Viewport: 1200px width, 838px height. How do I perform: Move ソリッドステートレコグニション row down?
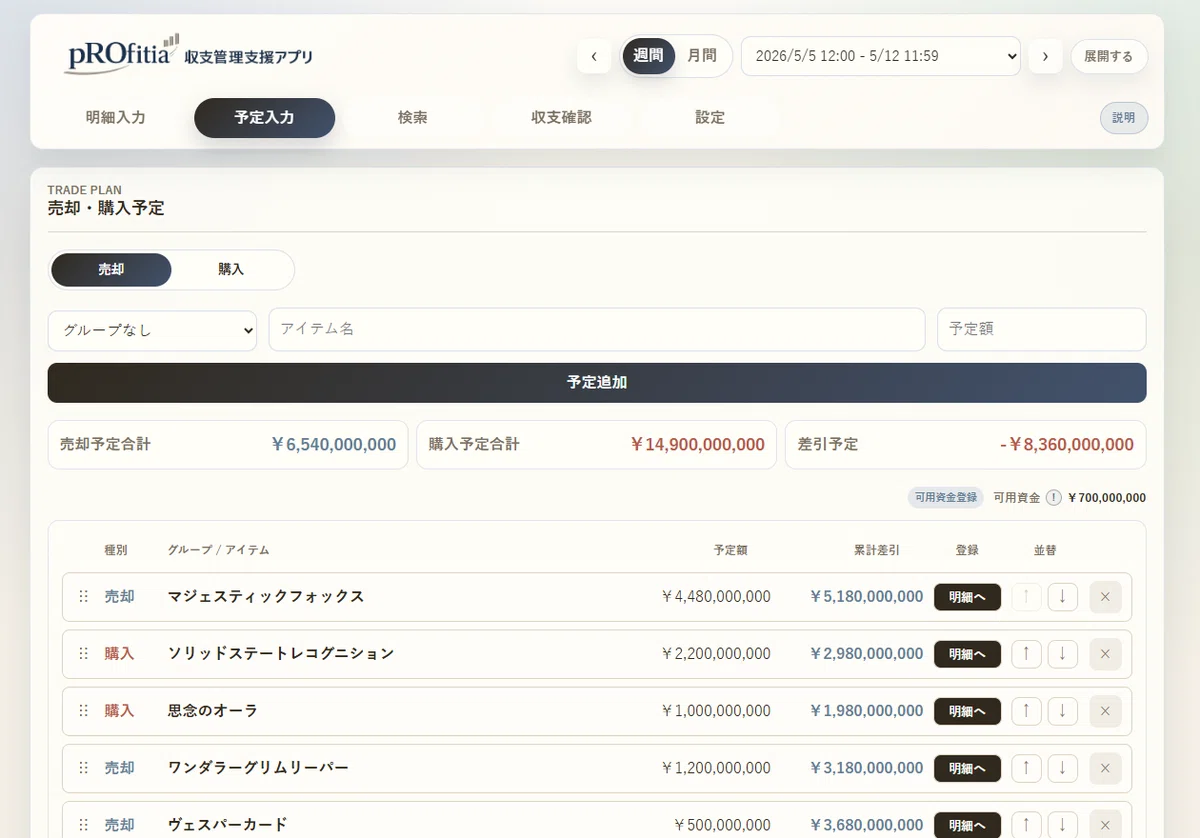1063,654
